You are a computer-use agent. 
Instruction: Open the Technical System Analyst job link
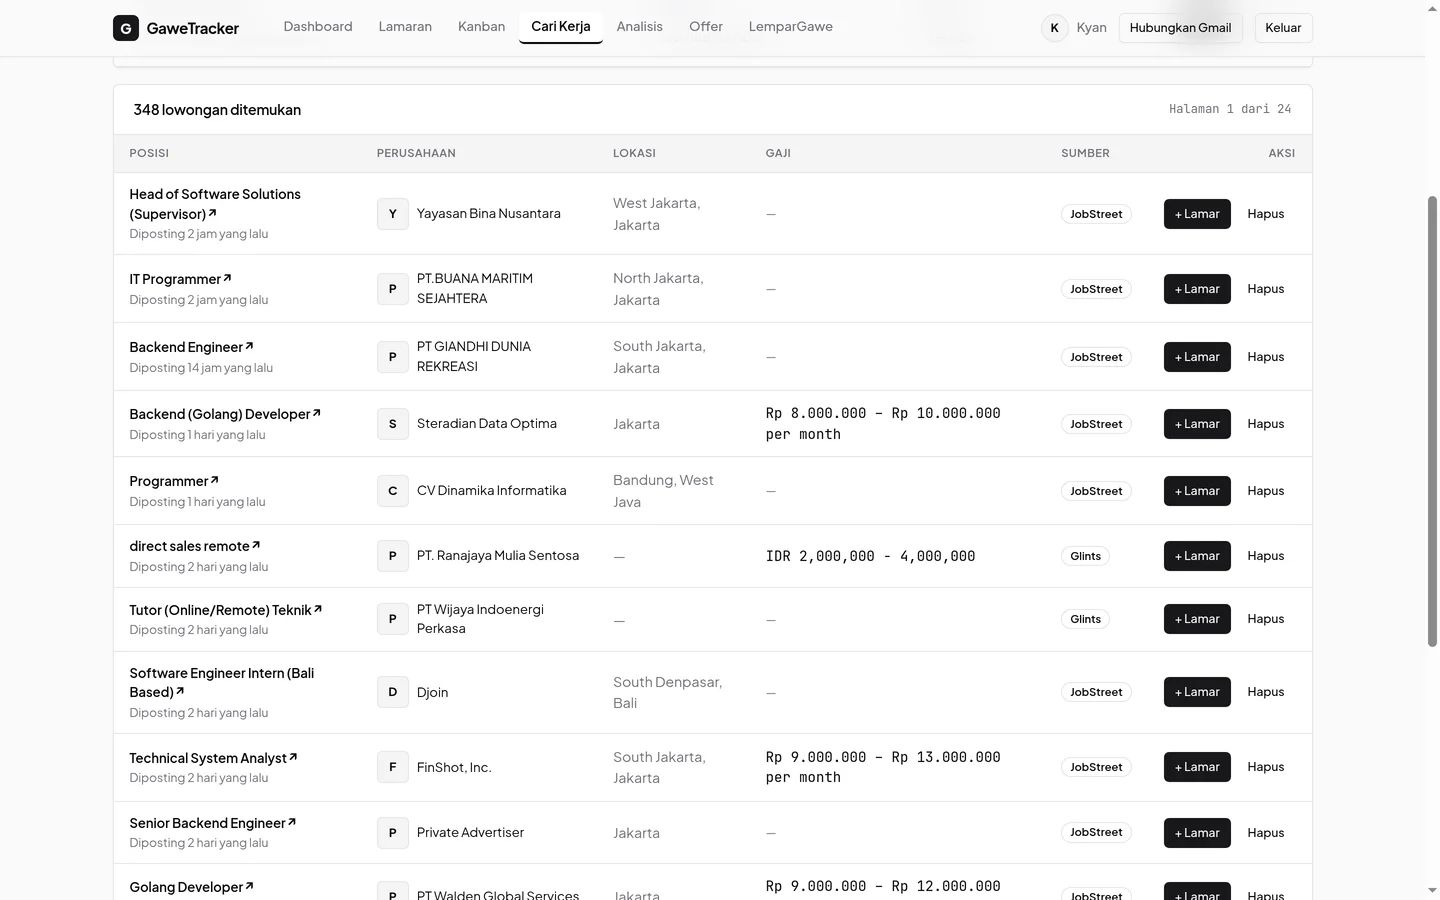point(213,758)
